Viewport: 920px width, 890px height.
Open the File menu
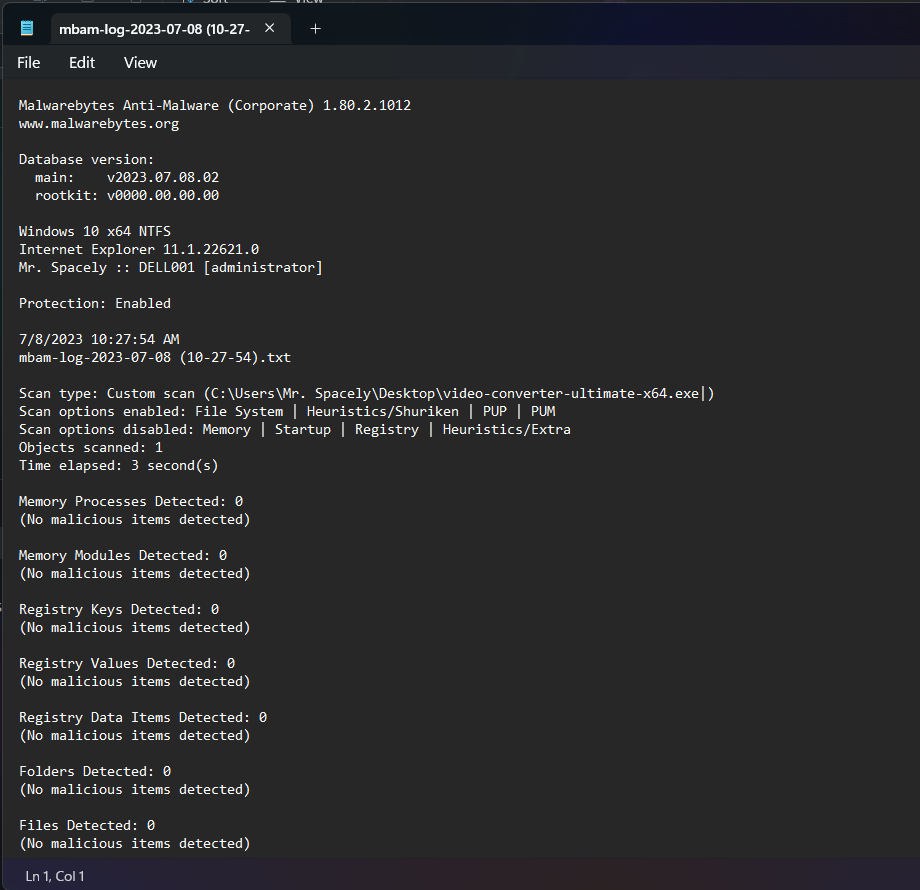point(28,63)
